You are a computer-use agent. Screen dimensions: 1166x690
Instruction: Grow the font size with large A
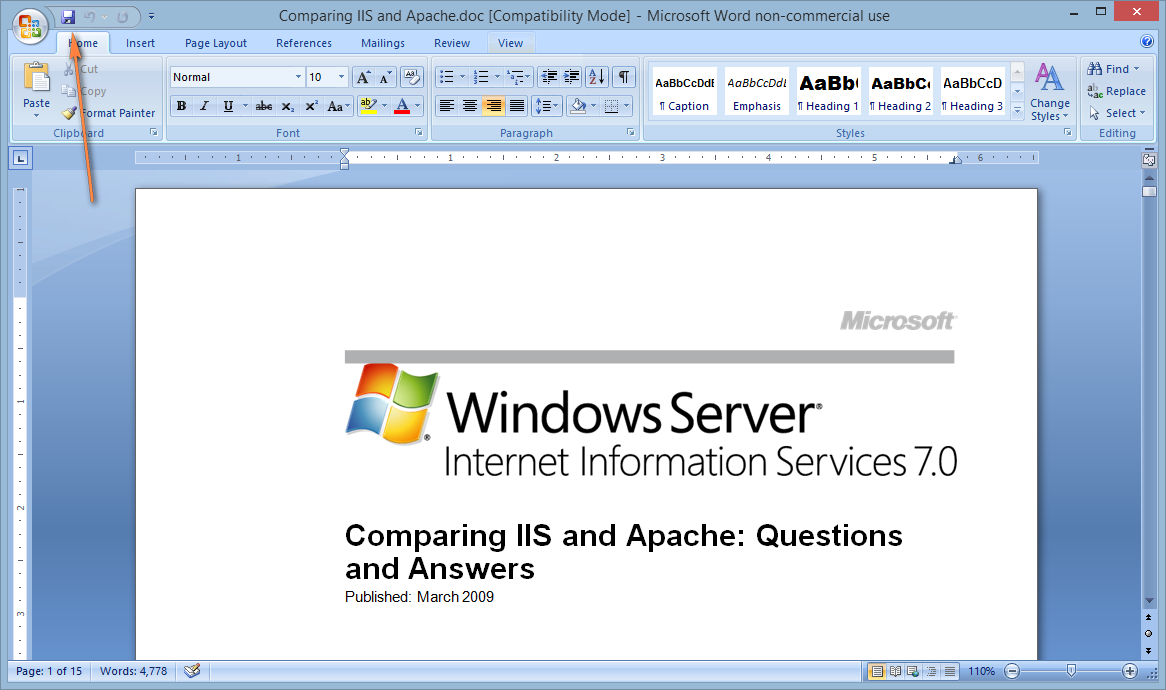pyautogui.click(x=363, y=77)
